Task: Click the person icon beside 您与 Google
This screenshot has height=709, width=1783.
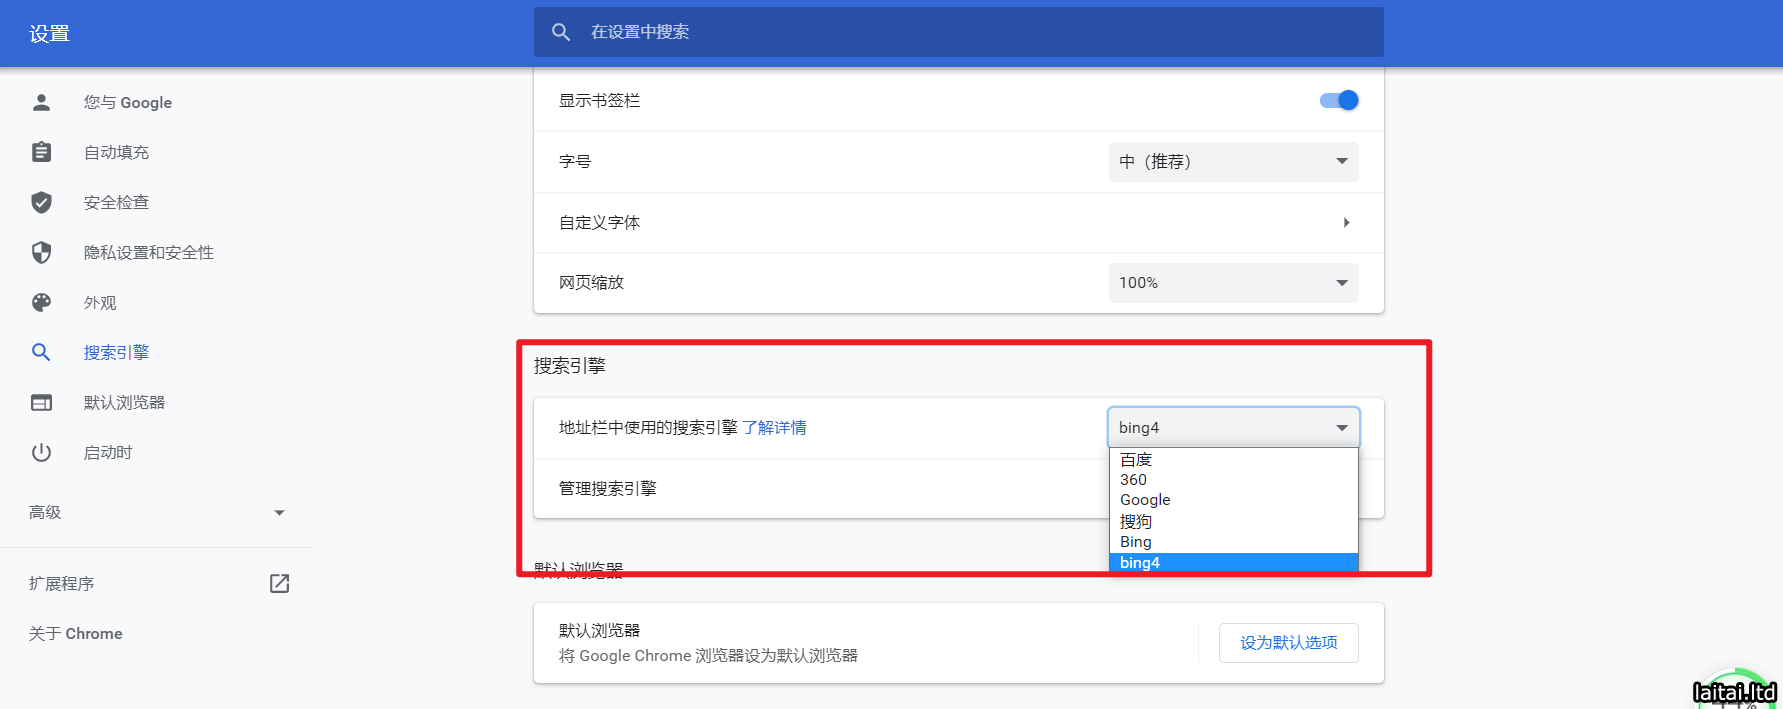Action: pyautogui.click(x=41, y=102)
